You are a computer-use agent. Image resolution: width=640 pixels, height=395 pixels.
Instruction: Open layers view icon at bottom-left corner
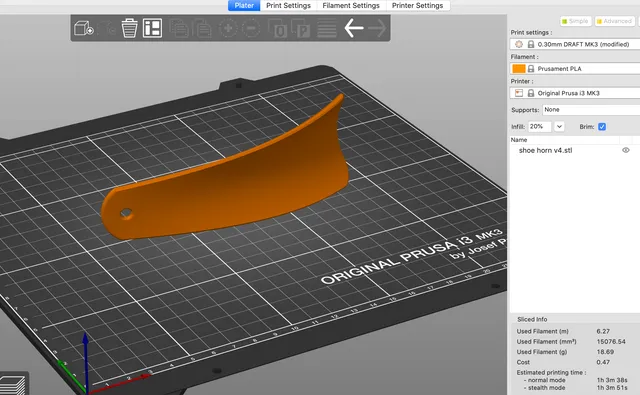13,384
